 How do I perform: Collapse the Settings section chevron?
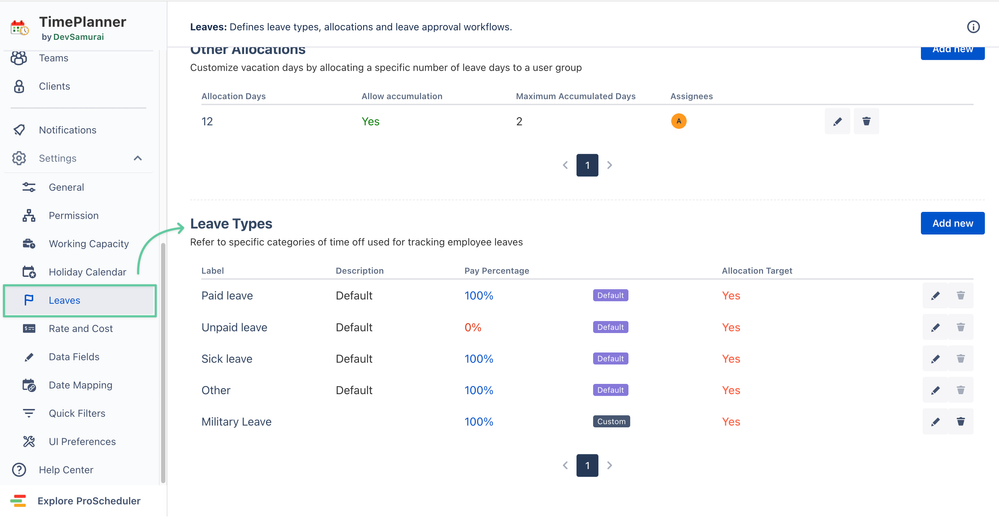click(138, 158)
